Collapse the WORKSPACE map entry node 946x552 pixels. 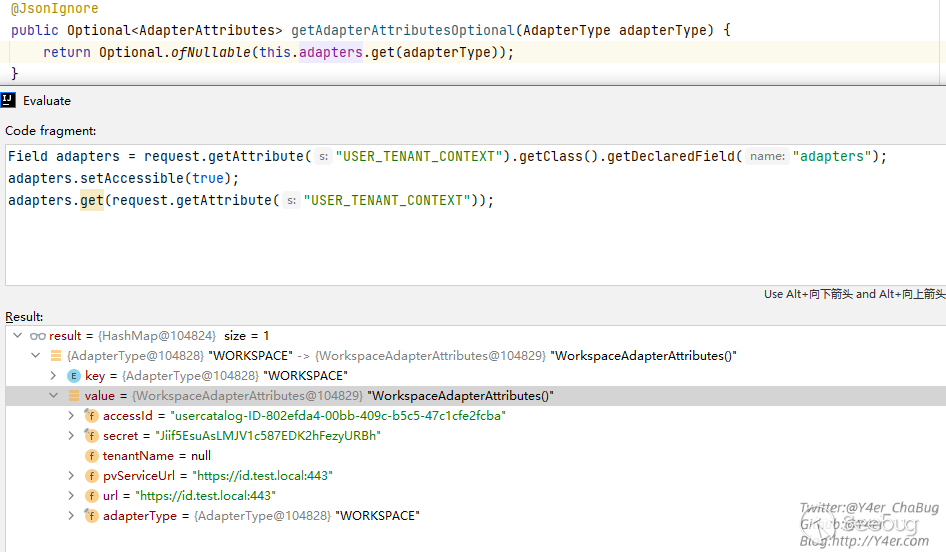(36, 355)
